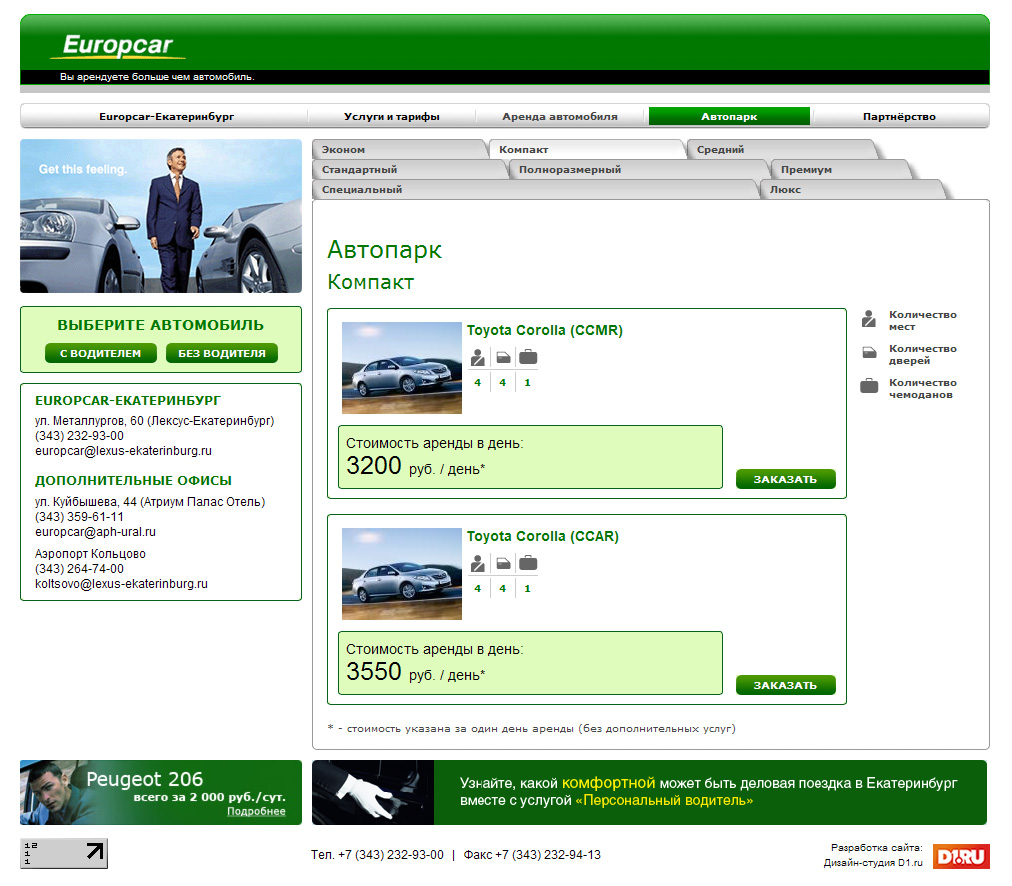This screenshot has width=1012, height=886.
Task: Open the «Персональный водитель» service link
Action: [x=664, y=800]
